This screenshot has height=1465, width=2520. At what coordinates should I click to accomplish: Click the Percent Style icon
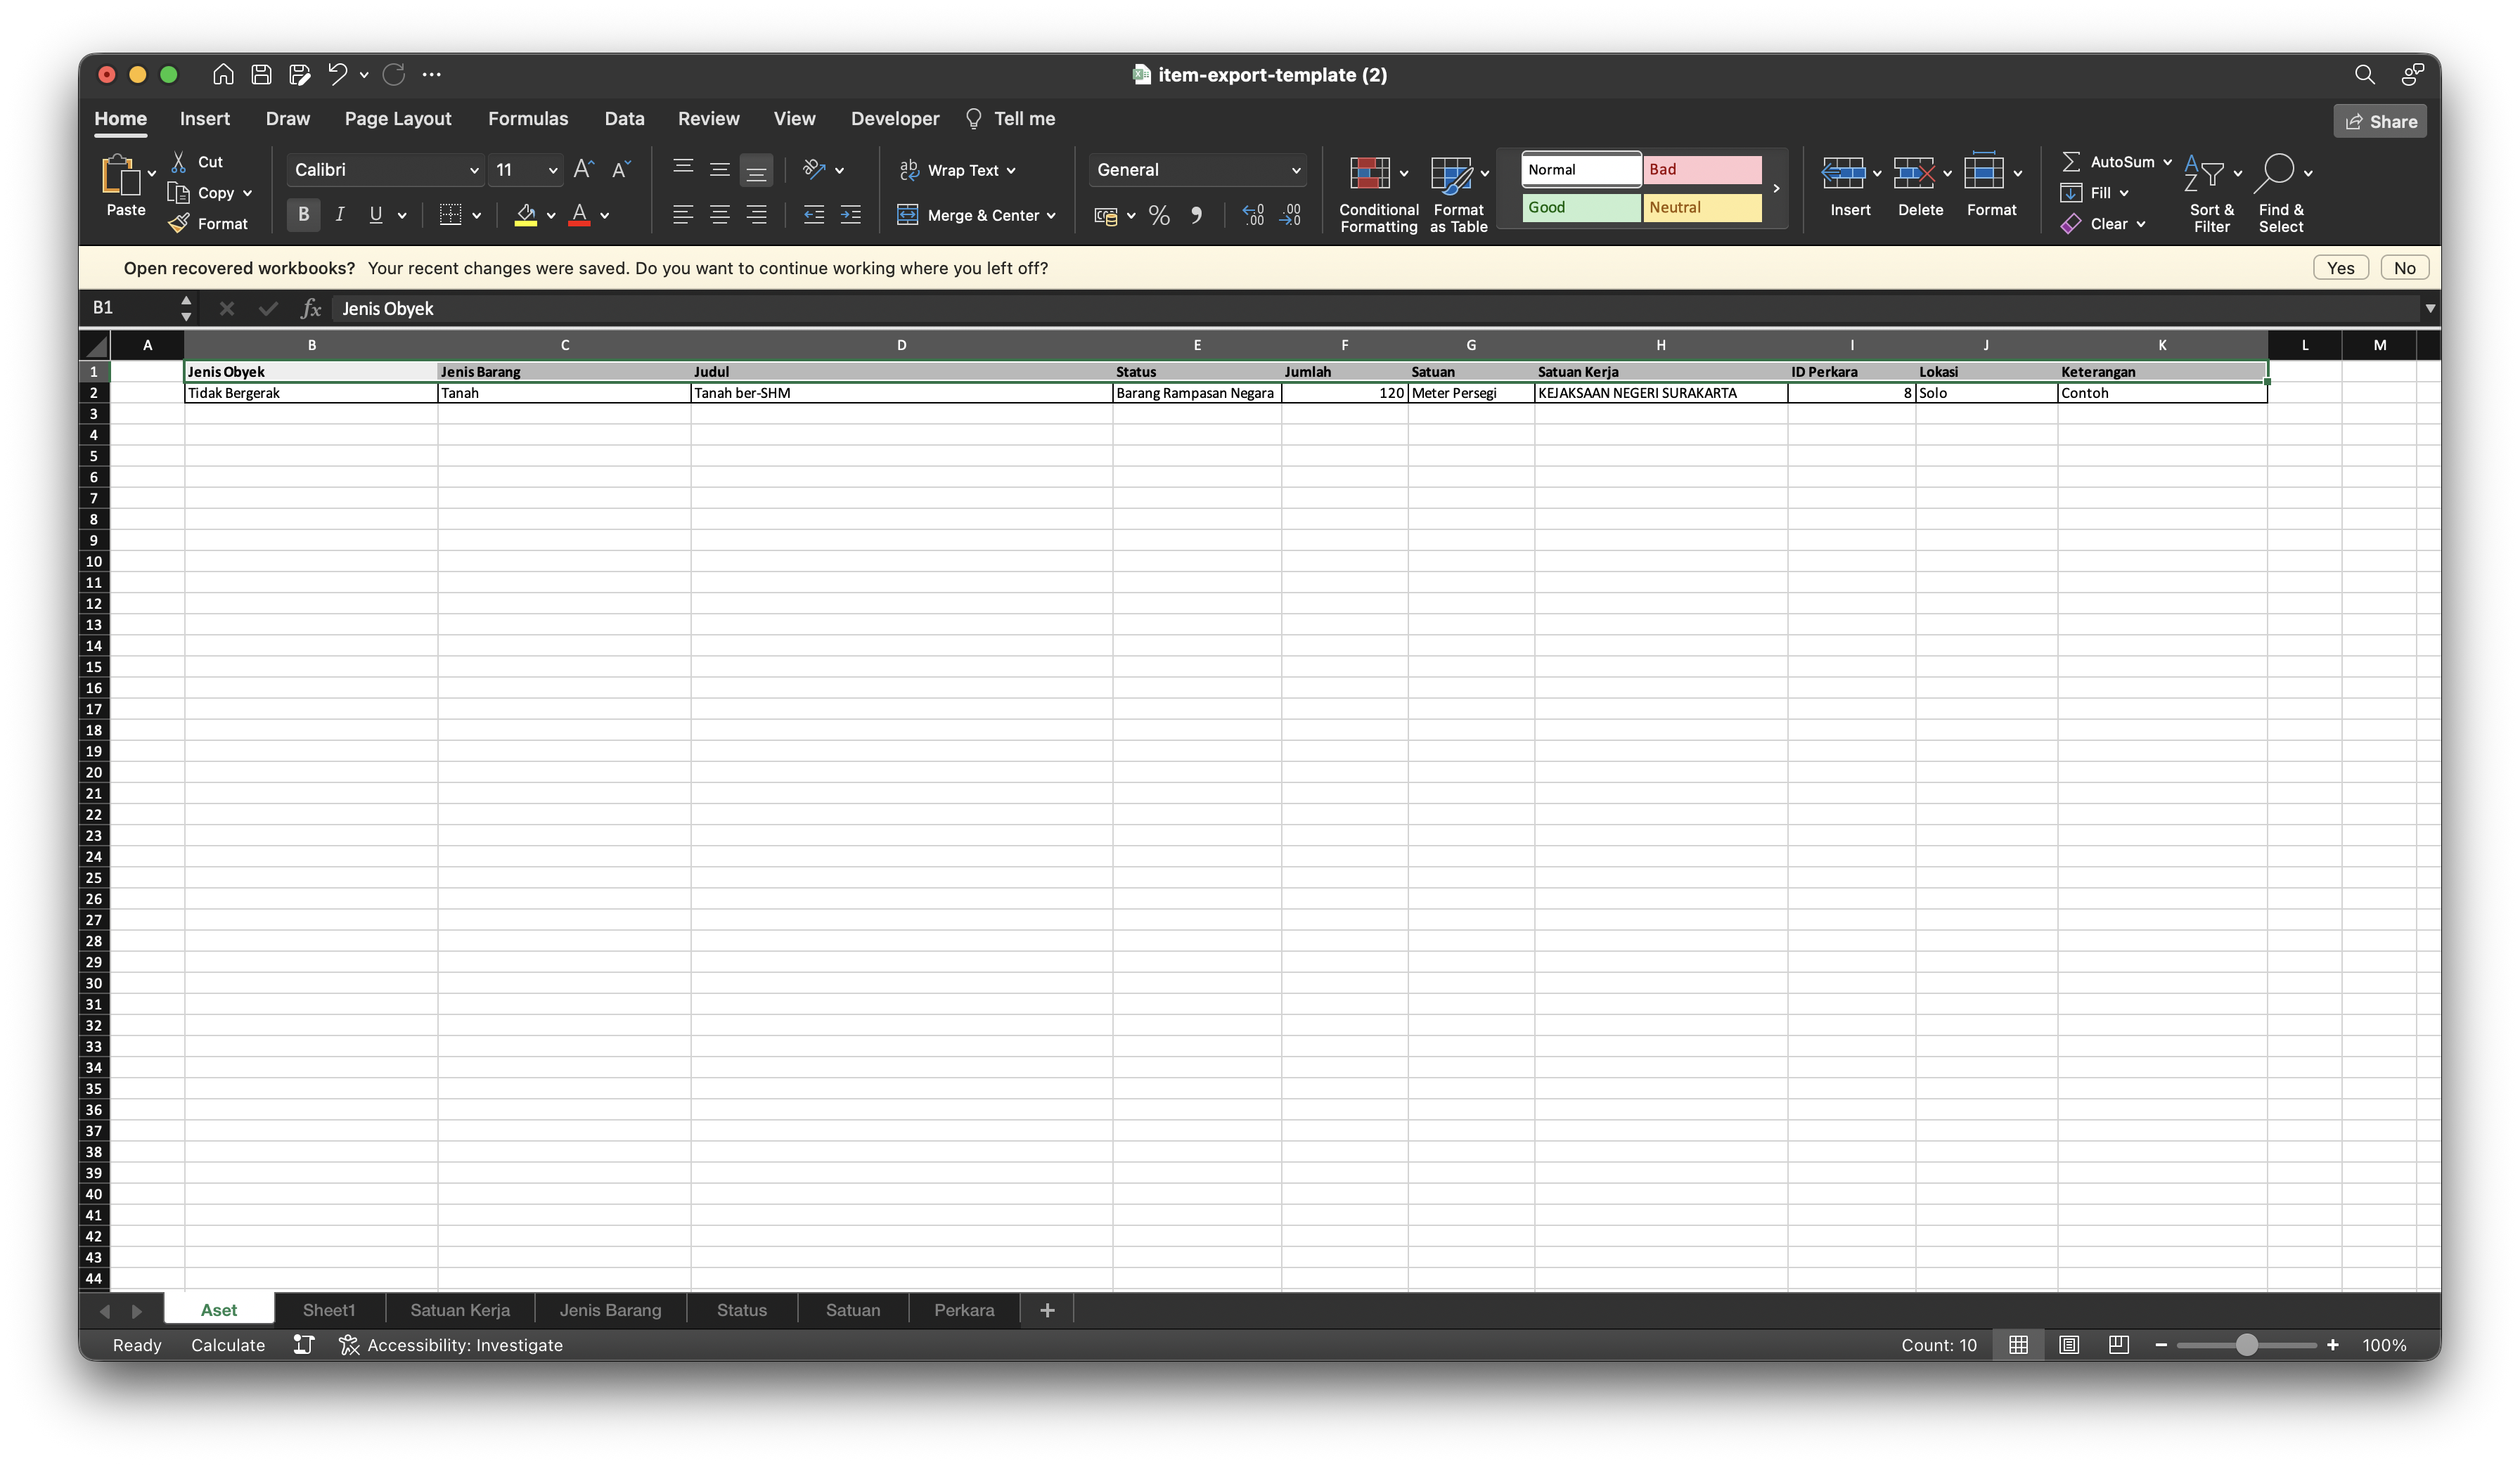click(1159, 215)
